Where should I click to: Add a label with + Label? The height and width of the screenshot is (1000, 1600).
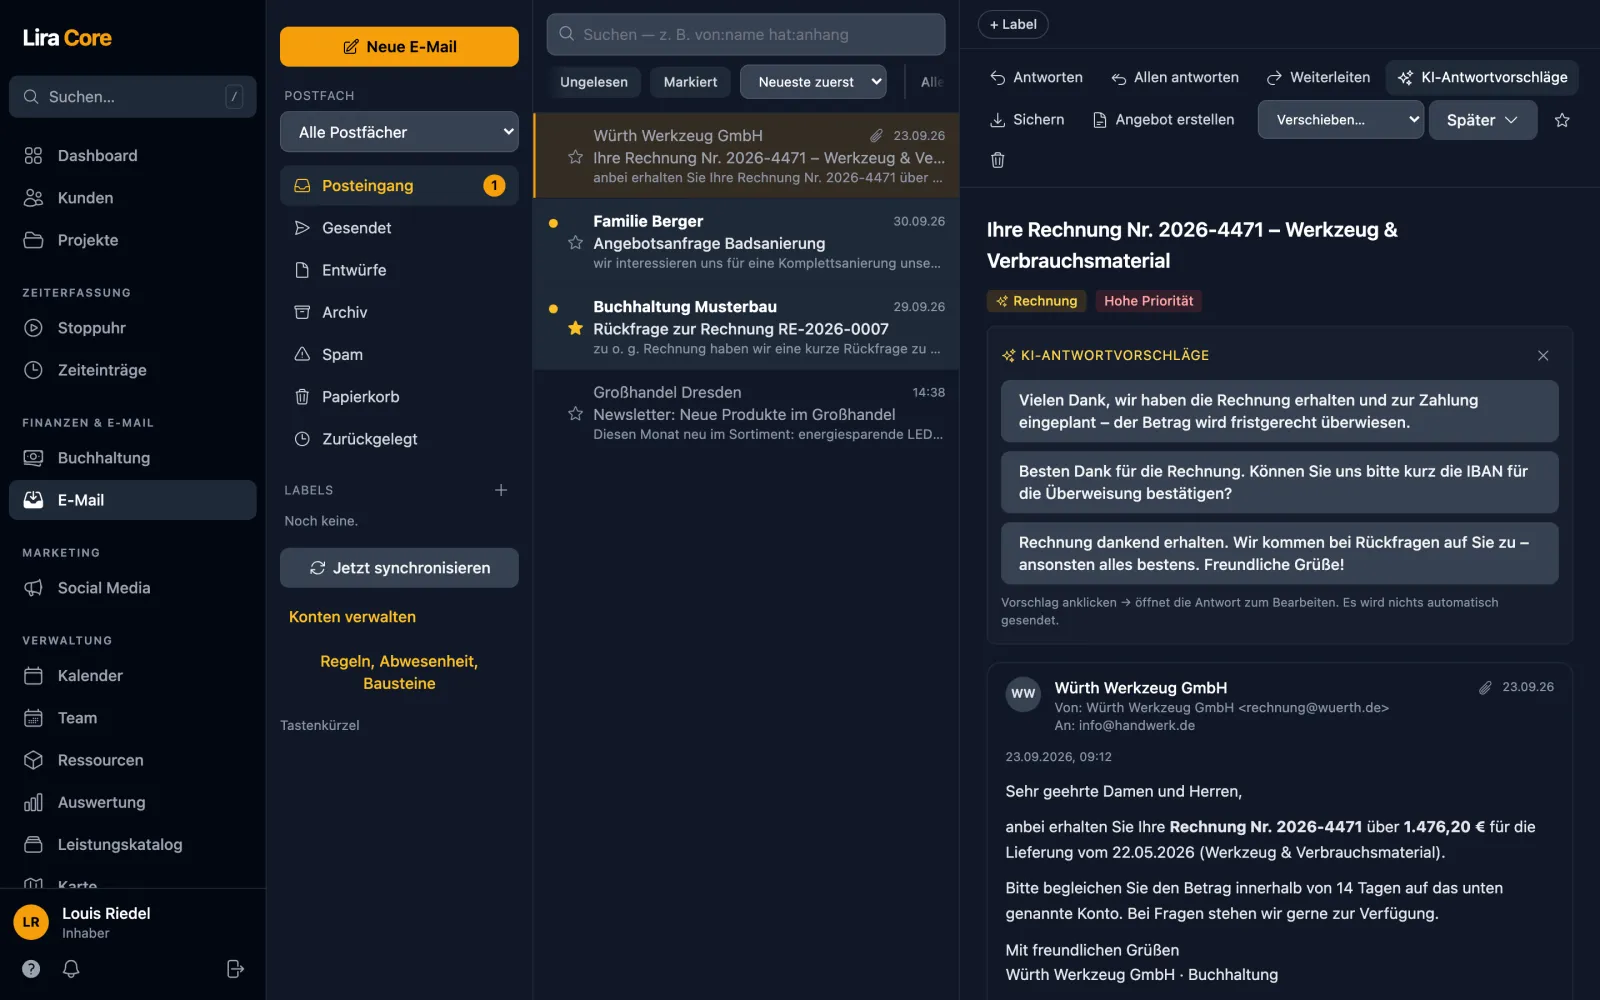point(1013,24)
